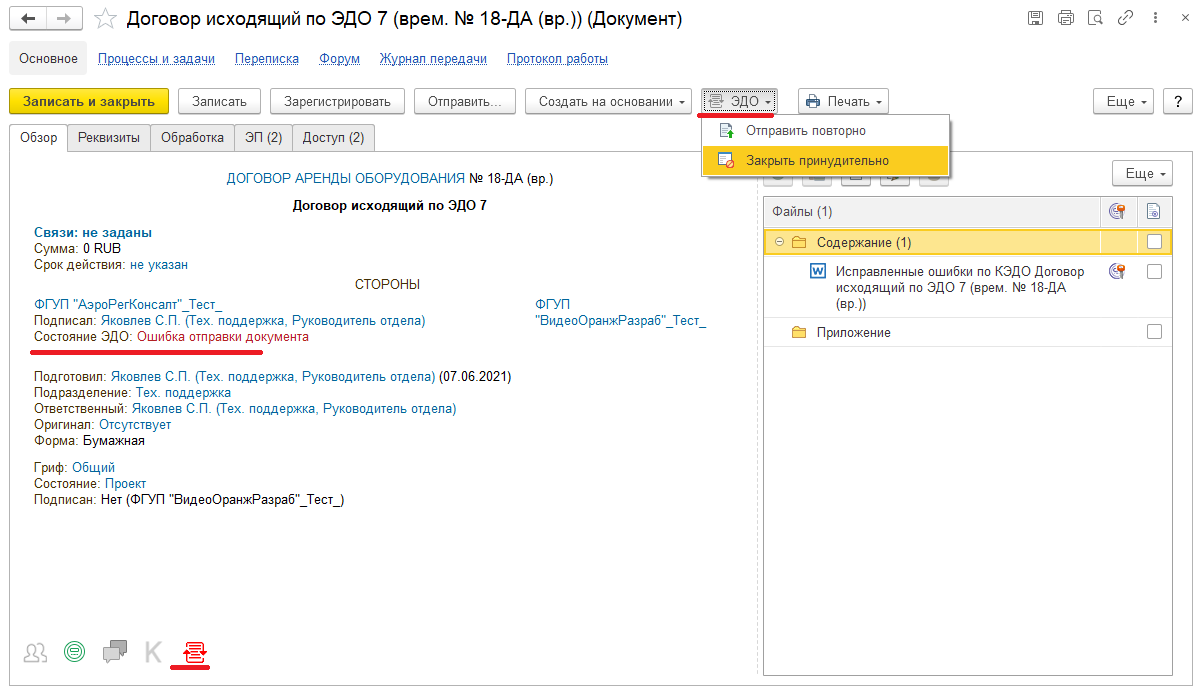The width and height of the screenshot is (1198, 692).
Task: Click the green approval status circle icon
Action: click(74, 653)
